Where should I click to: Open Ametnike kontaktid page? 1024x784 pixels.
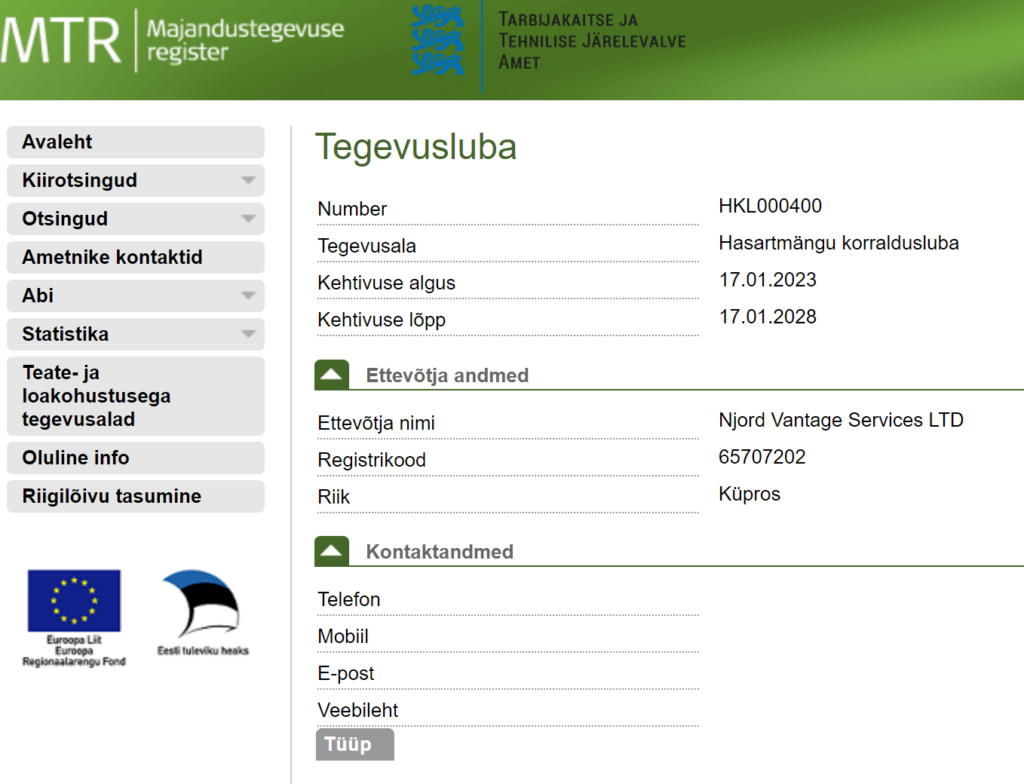(135, 257)
